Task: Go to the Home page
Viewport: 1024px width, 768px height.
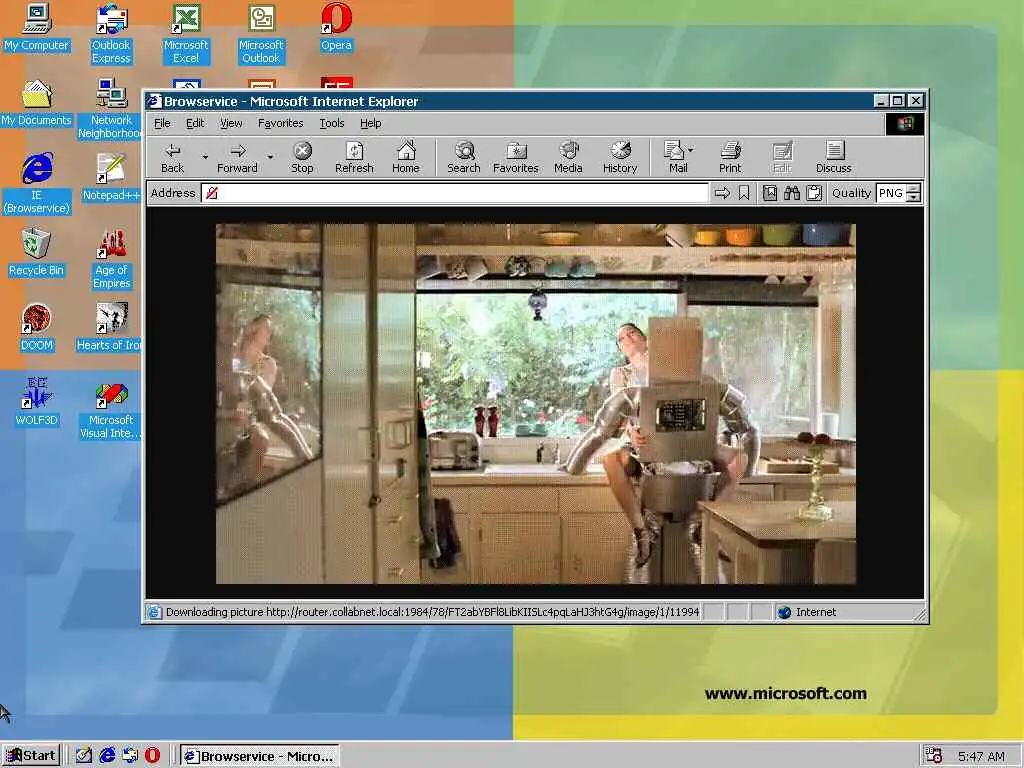Action: (x=406, y=157)
